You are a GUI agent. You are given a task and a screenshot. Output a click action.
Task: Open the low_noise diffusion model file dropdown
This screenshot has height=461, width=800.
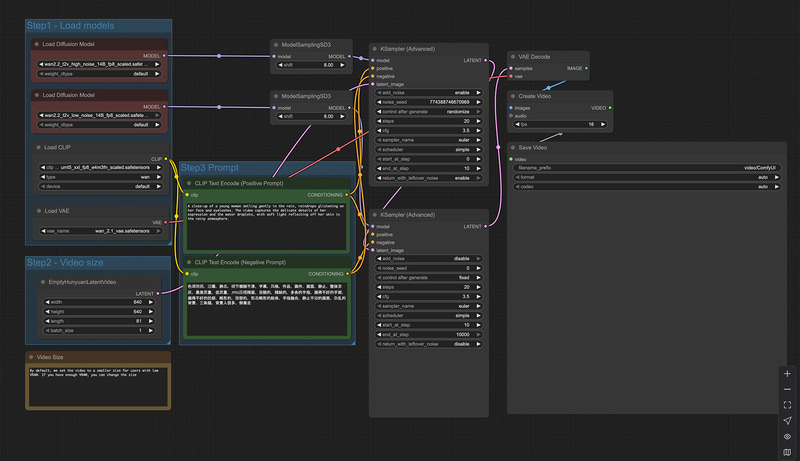[99, 115]
